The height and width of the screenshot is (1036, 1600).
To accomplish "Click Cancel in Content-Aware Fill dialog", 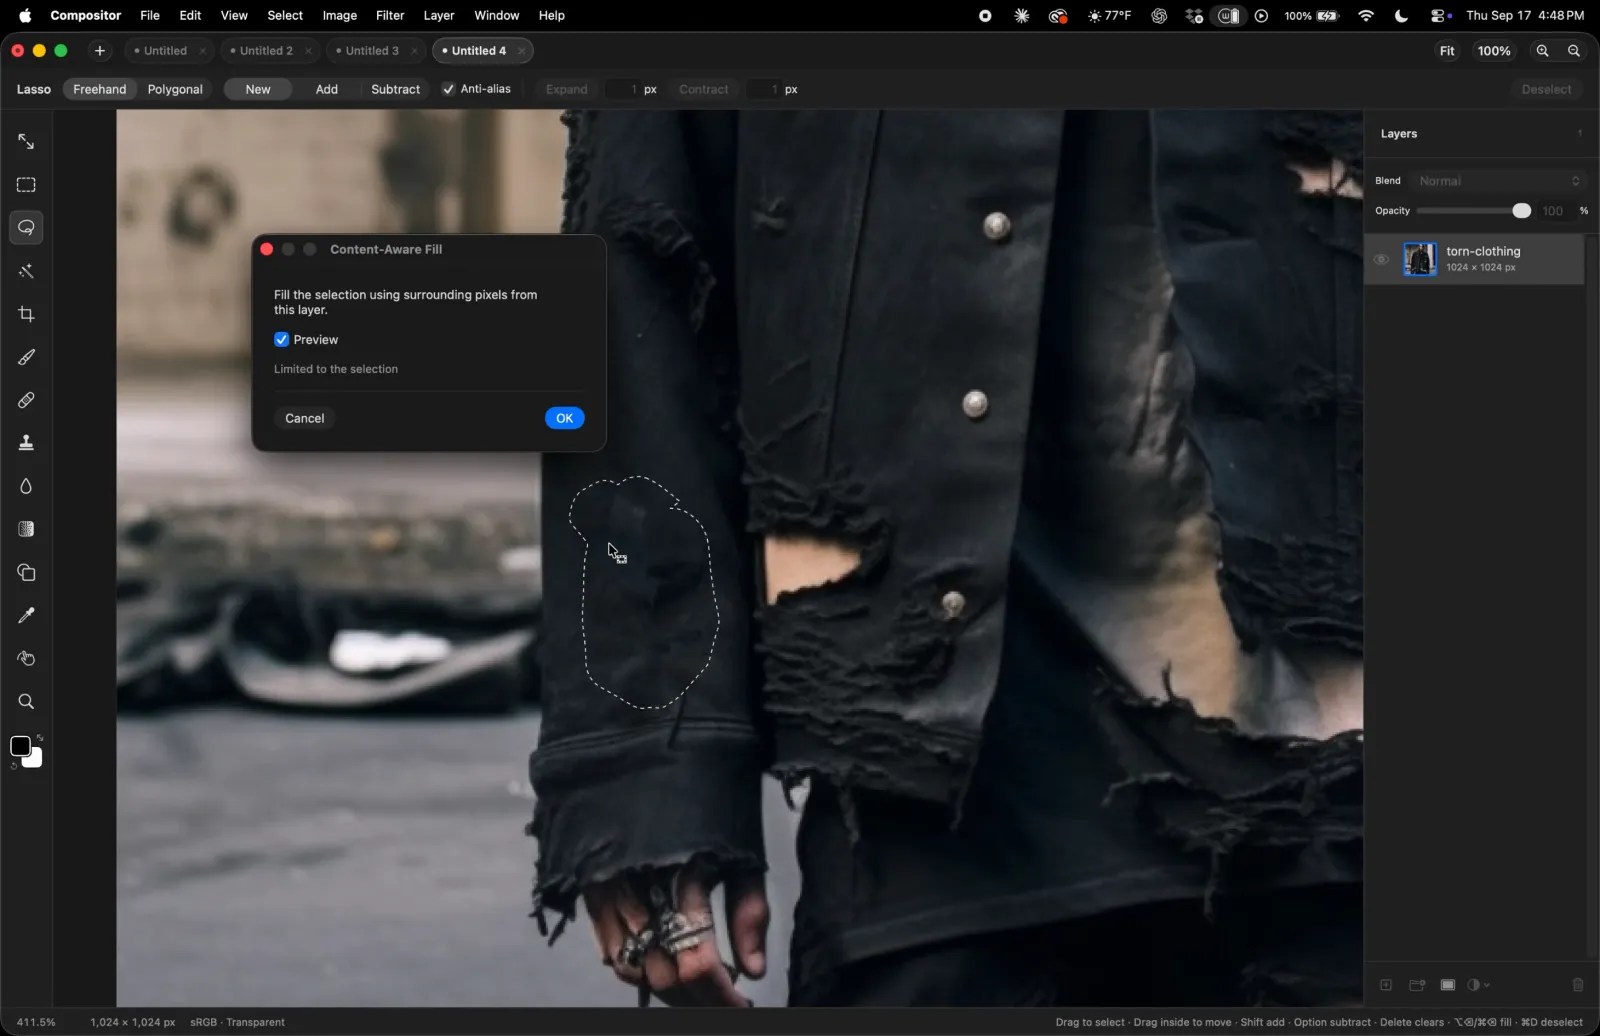I will tap(305, 418).
